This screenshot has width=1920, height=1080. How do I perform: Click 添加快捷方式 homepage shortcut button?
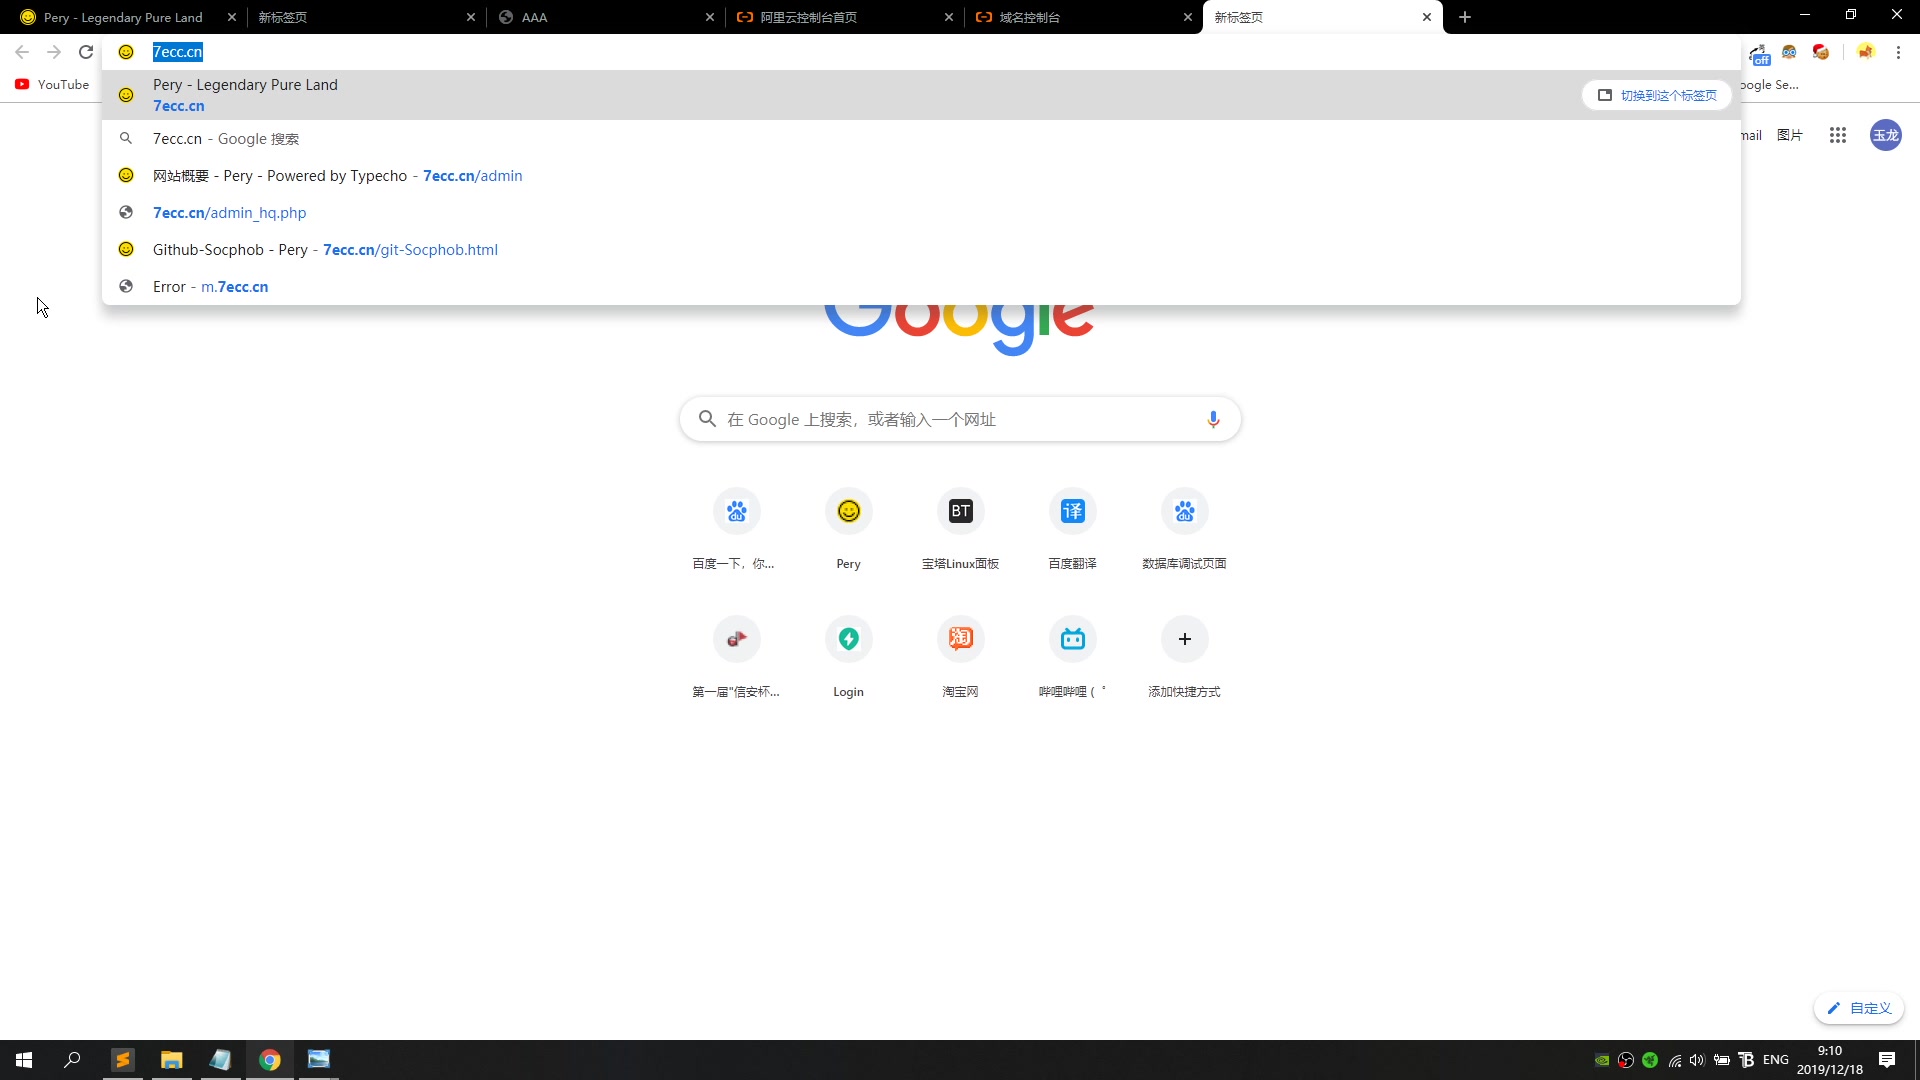[1184, 638]
